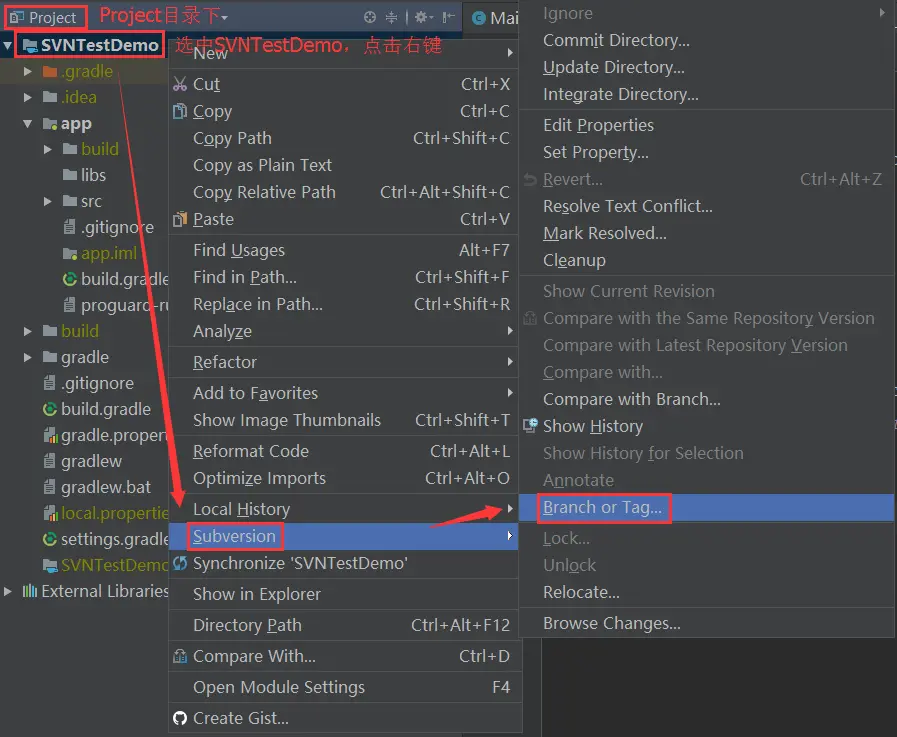Click the settings.gradle file icon

(x=50, y=539)
